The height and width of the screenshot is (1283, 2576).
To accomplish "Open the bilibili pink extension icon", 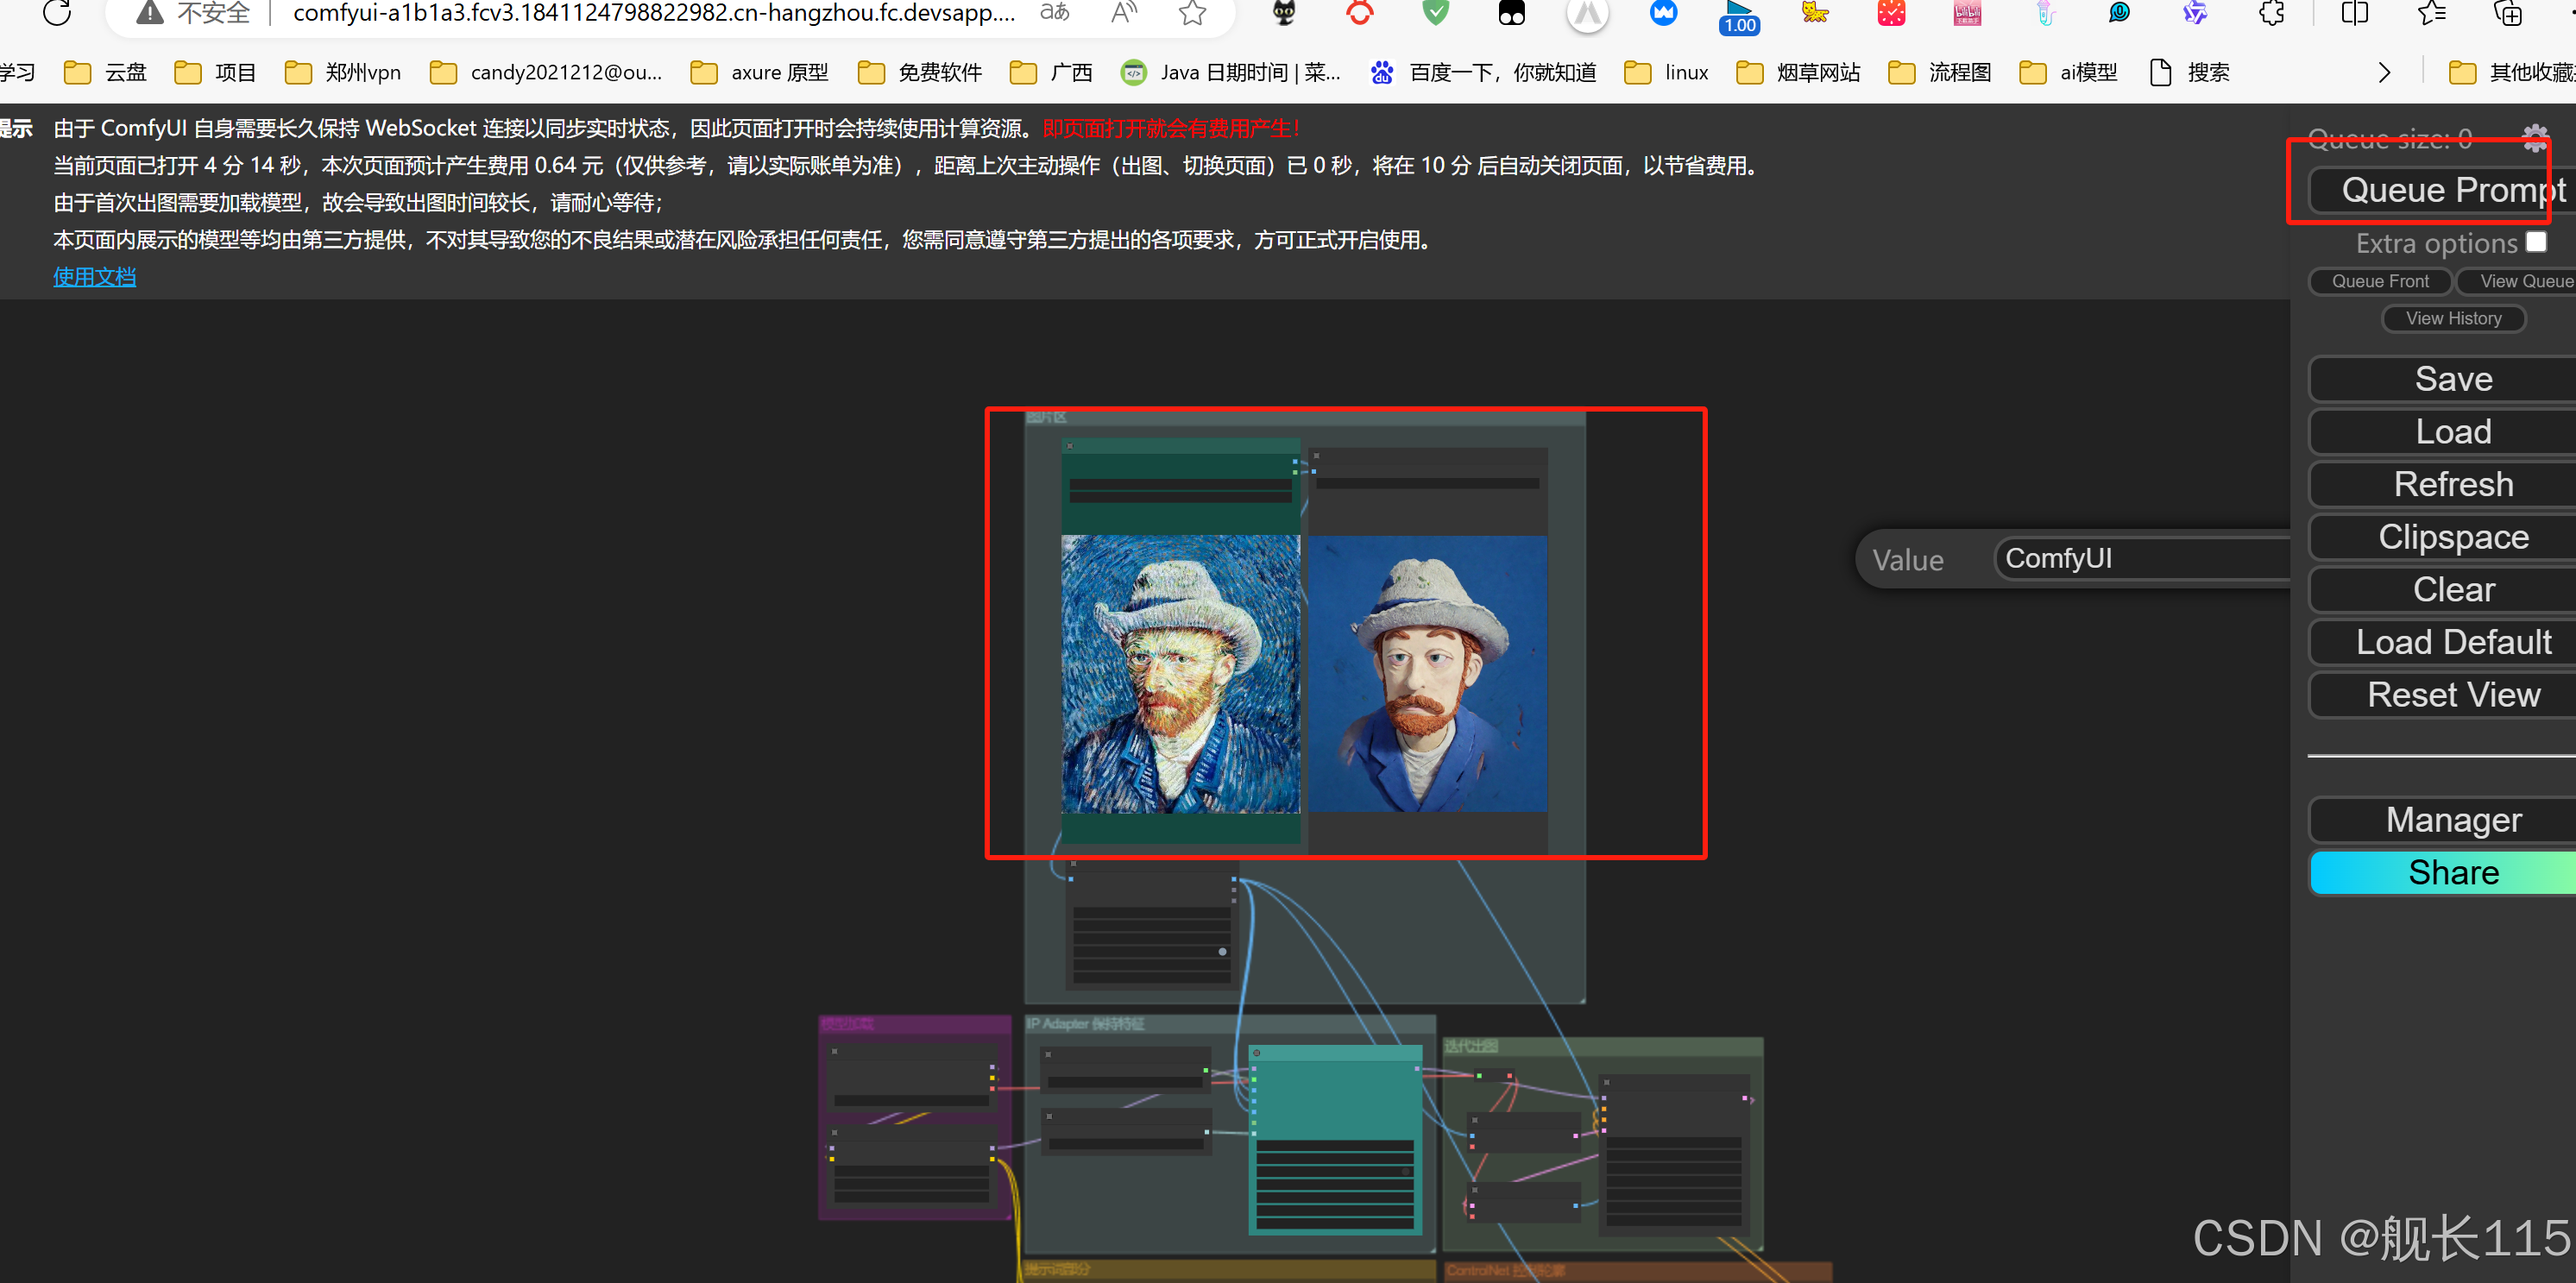I will tap(1967, 13).
